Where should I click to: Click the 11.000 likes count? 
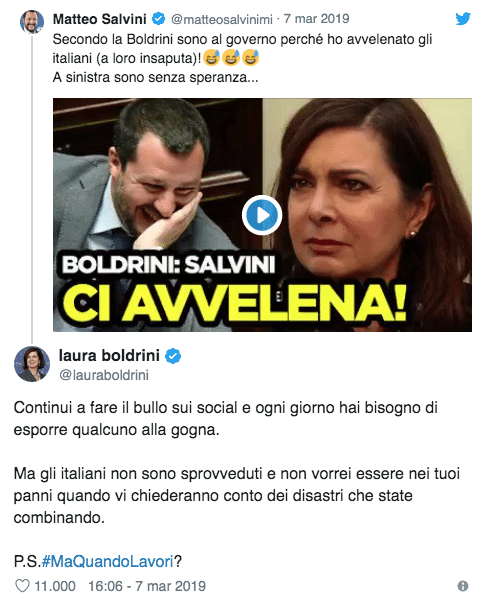[55, 586]
